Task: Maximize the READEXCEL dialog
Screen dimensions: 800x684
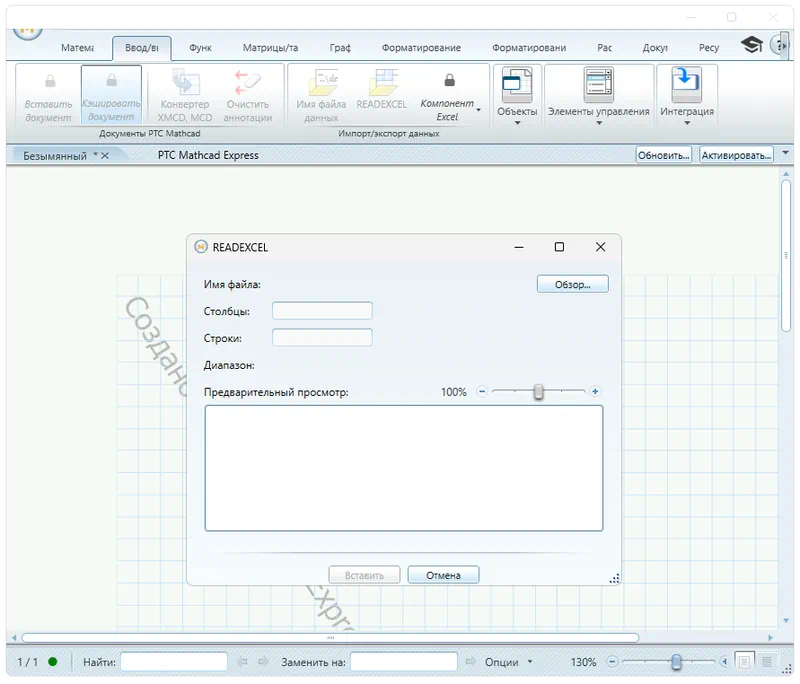Action: point(559,247)
